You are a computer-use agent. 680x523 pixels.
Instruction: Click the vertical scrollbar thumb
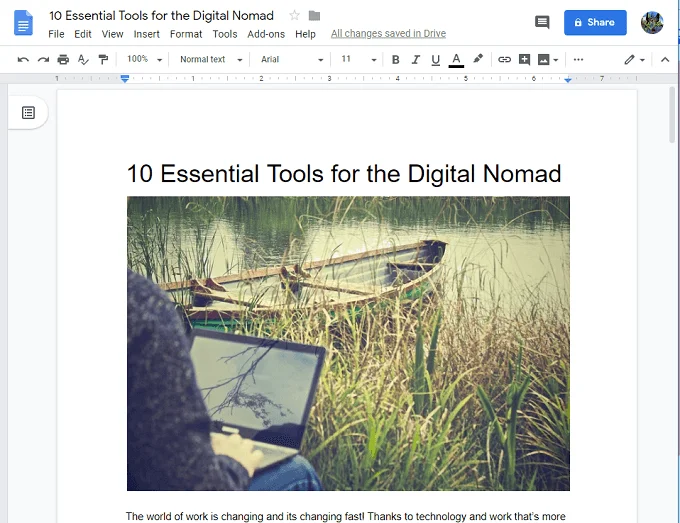pos(672,114)
